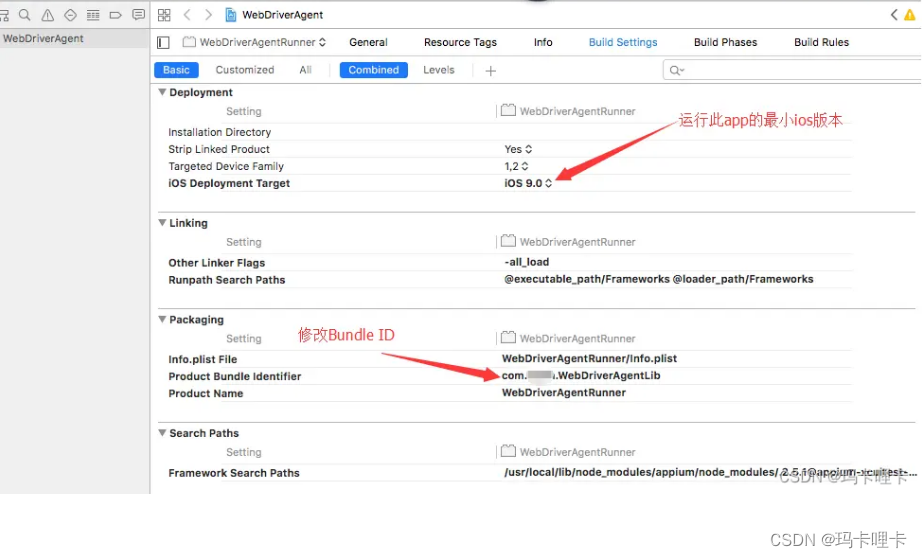Go back with the left chevron

click(187, 15)
